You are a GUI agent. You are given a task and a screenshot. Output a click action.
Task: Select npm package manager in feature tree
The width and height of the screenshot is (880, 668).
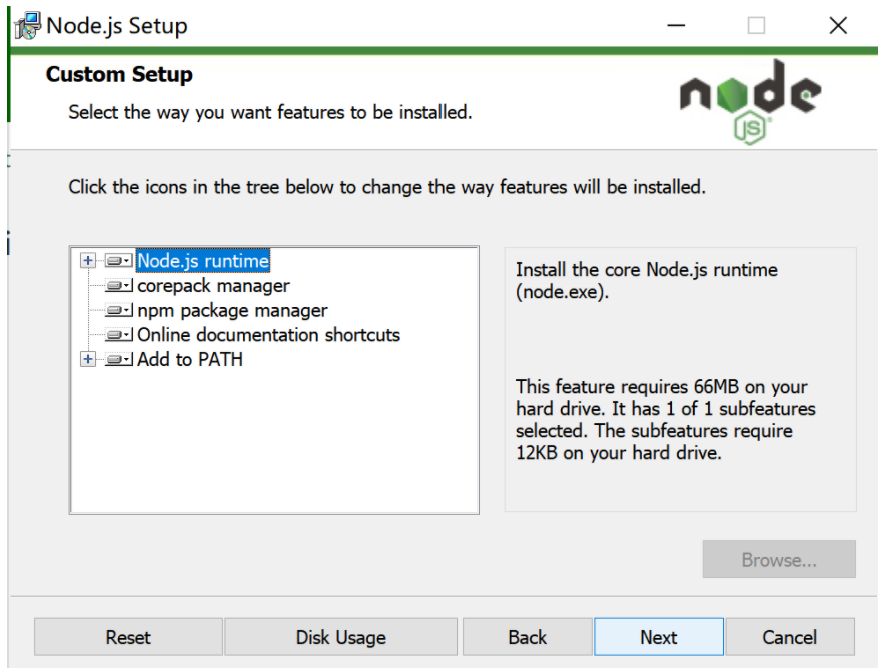[x=232, y=310]
